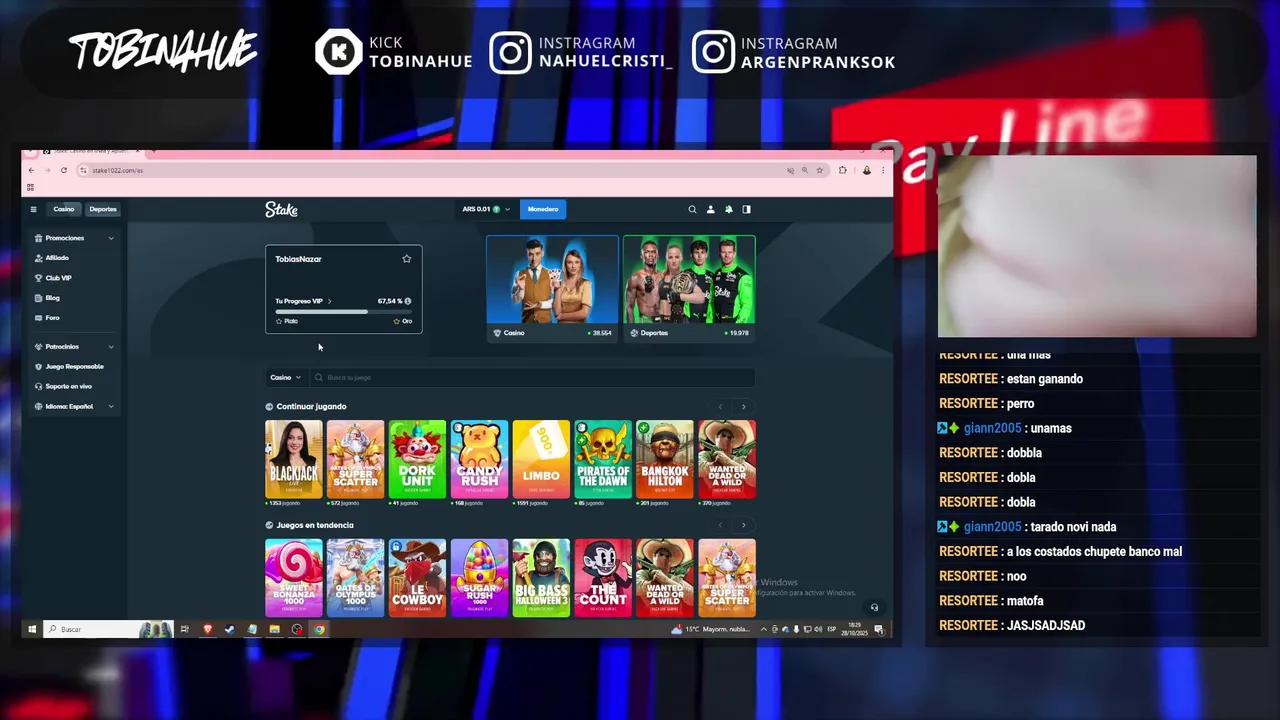Open the Windows Start button
This screenshot has height=720, width=1280.
click(x=32, y=629)
